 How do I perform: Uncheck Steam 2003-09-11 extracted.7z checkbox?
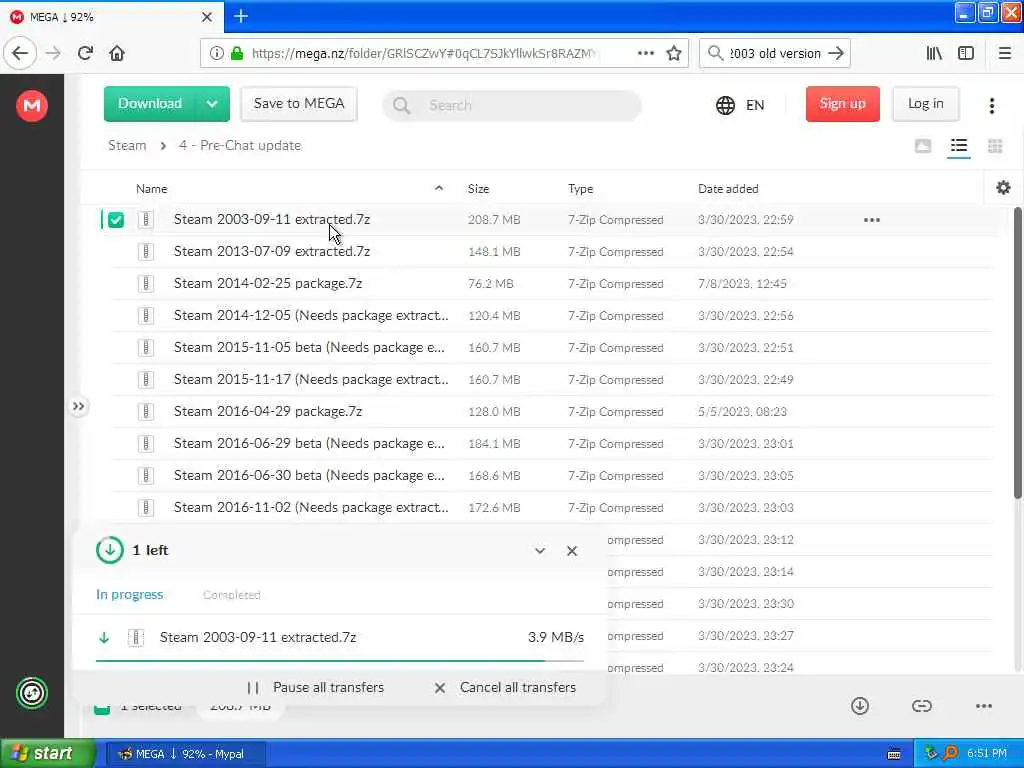(116, 220)
